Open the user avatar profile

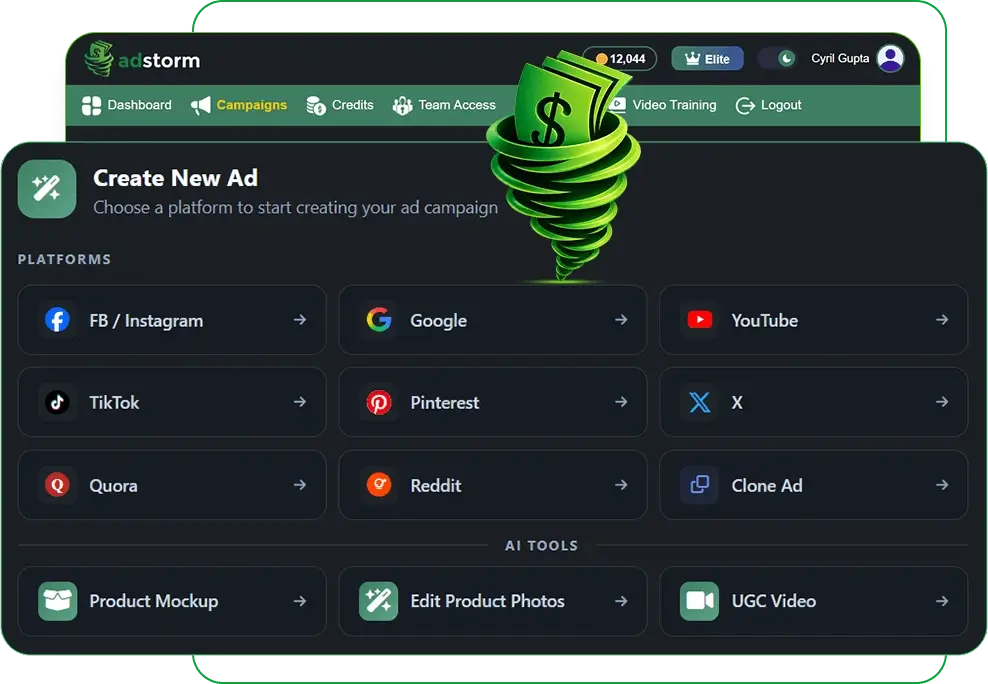click(890, 58)
